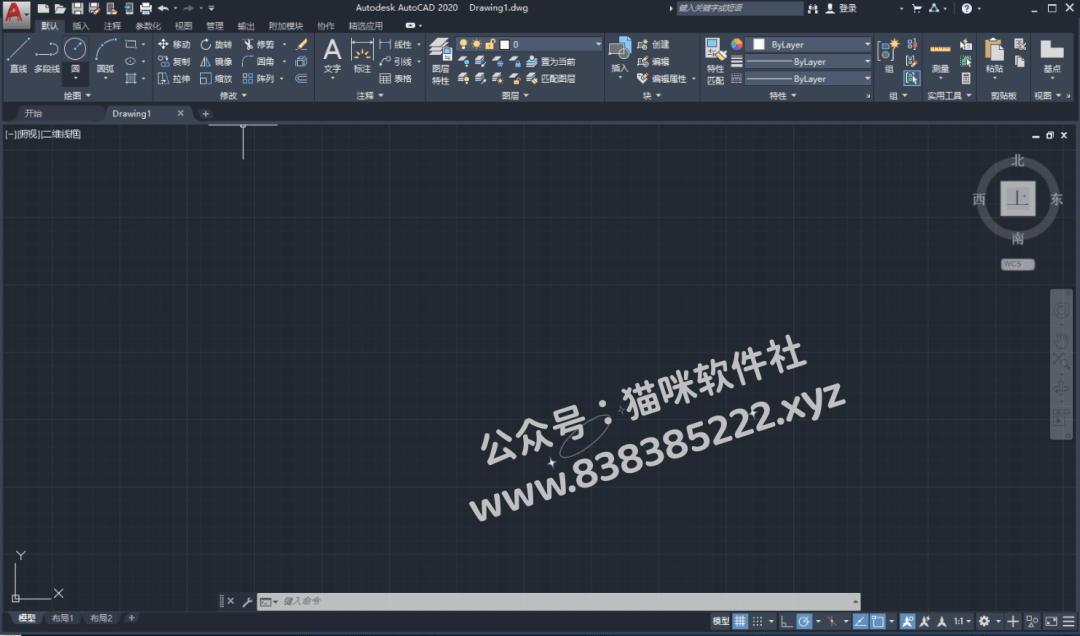Switch to the 参数化 (Parametric) ribbon tab
The image size is (1080, 636).
[x=148, y=26]
